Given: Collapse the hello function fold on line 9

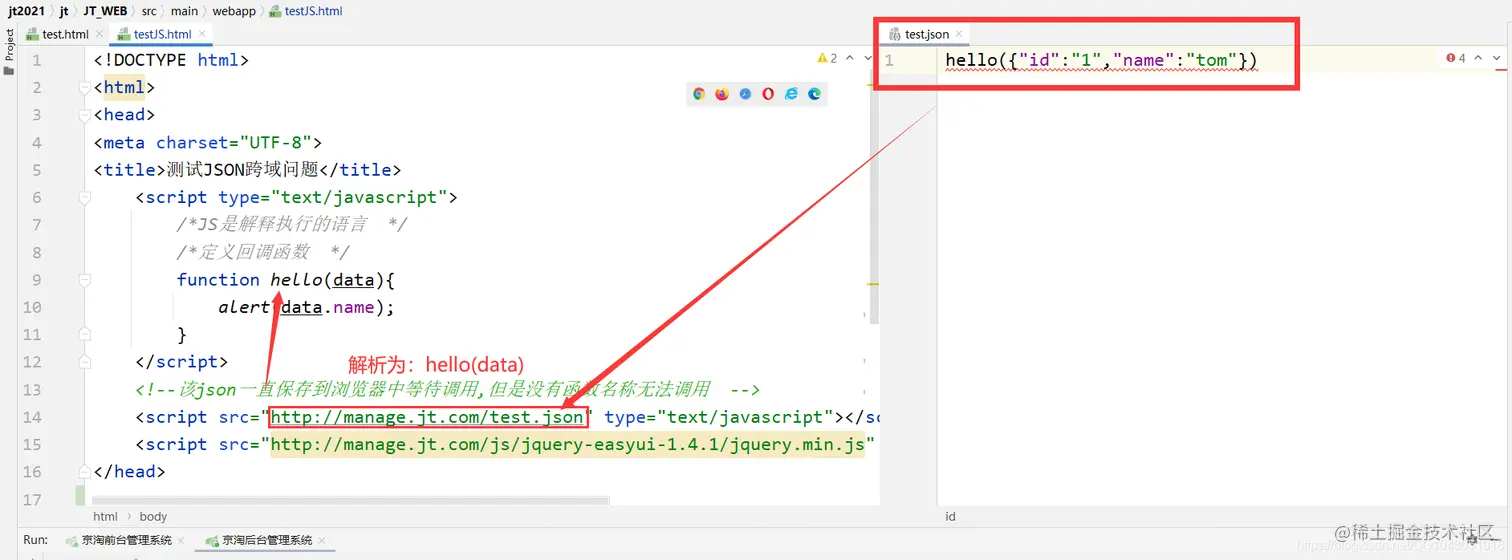Looking at the screenshot, I should pos(84,280).
